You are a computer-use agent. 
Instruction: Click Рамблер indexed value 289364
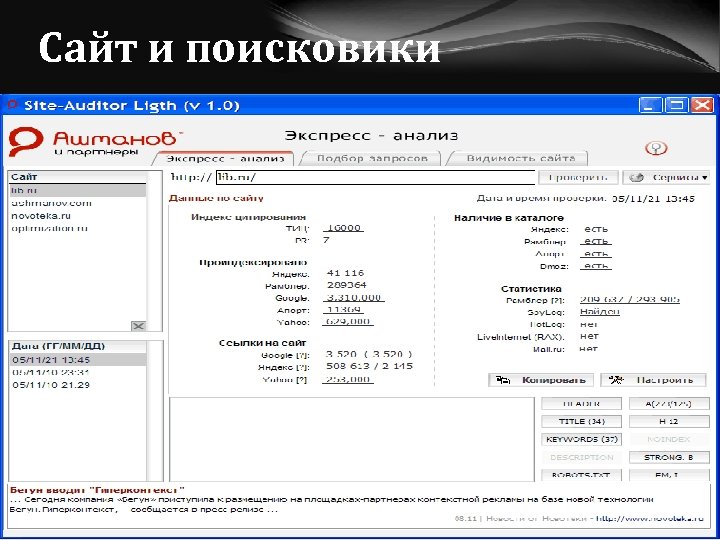347,285
